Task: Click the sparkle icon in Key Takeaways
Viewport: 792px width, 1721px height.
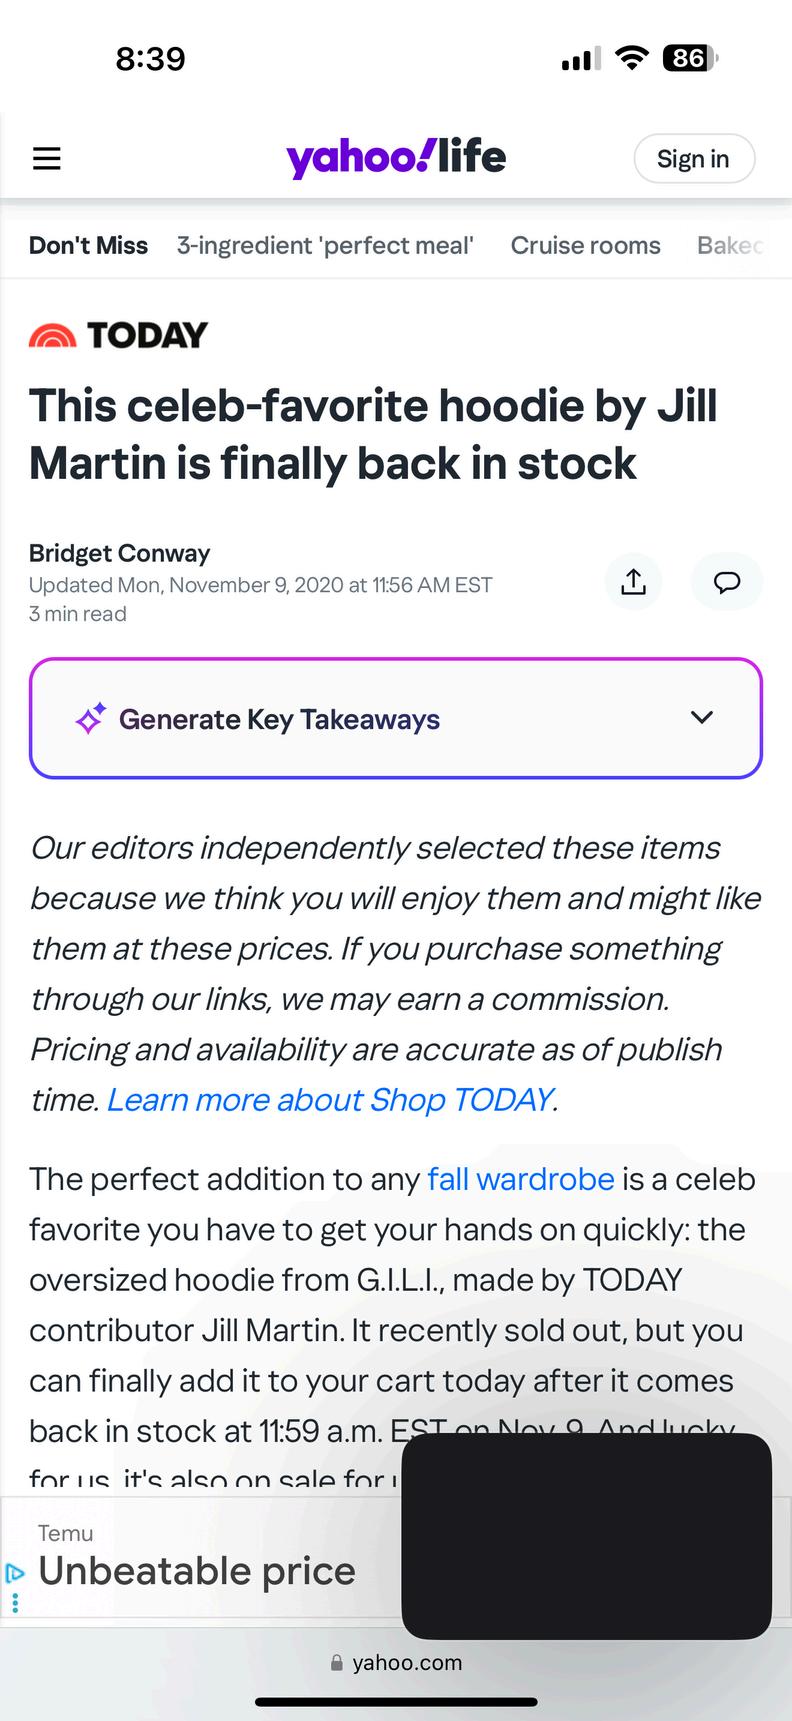Action: tap(91, 719)
